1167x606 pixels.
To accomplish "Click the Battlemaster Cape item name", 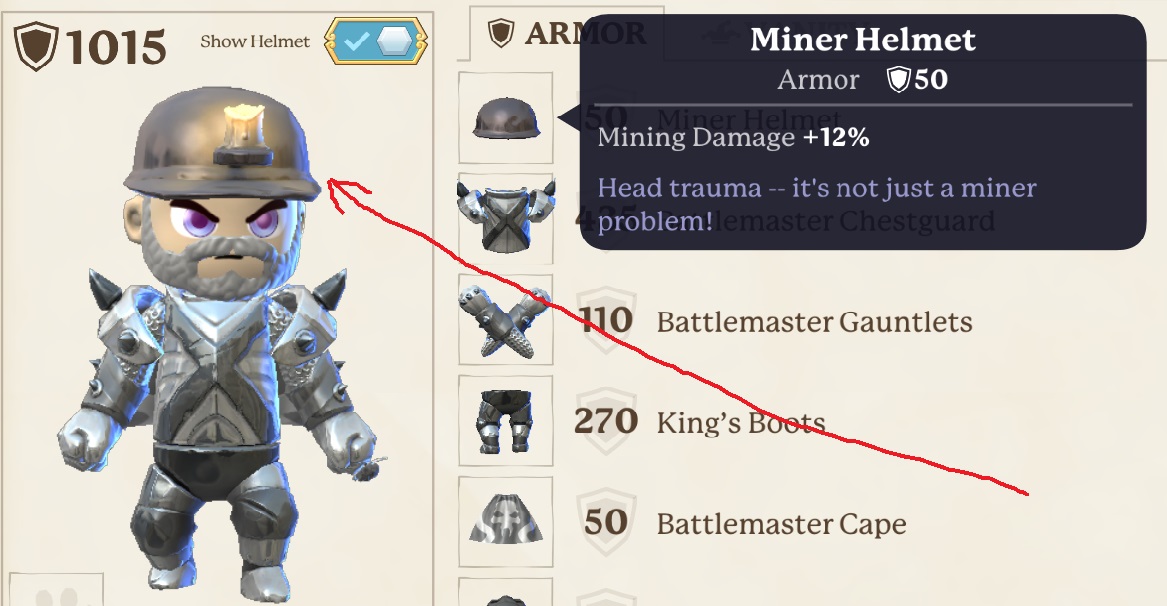I will click(781, 524).
